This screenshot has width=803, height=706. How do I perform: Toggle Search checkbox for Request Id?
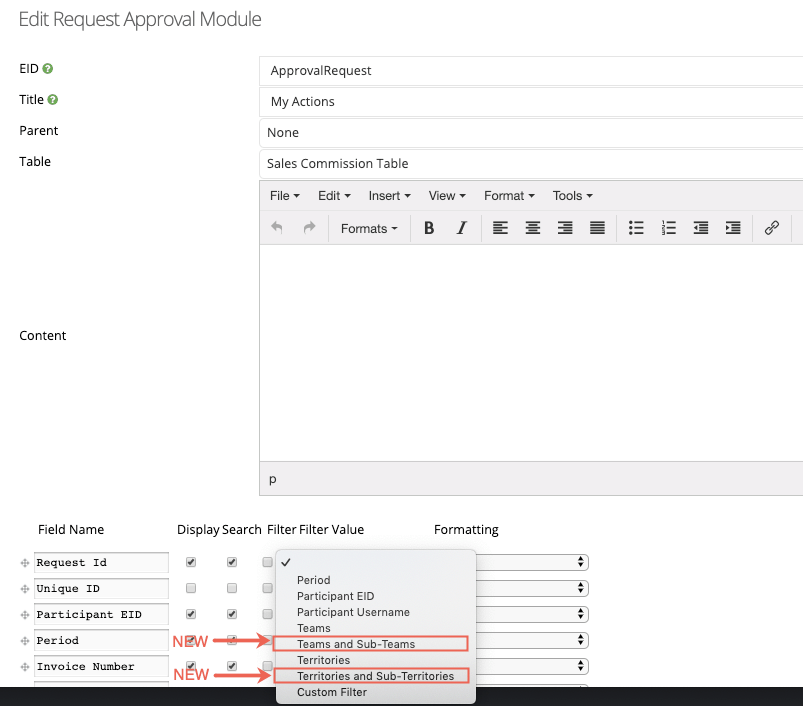[x=232, y=562]
